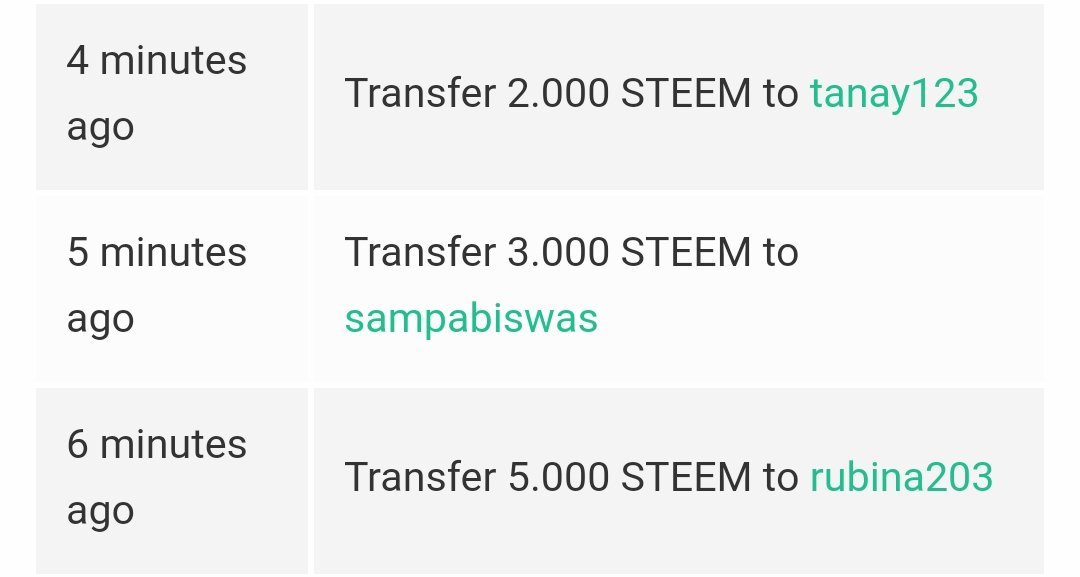Click the word Transfer in the 3.000 STEEM row

[420, 252]
